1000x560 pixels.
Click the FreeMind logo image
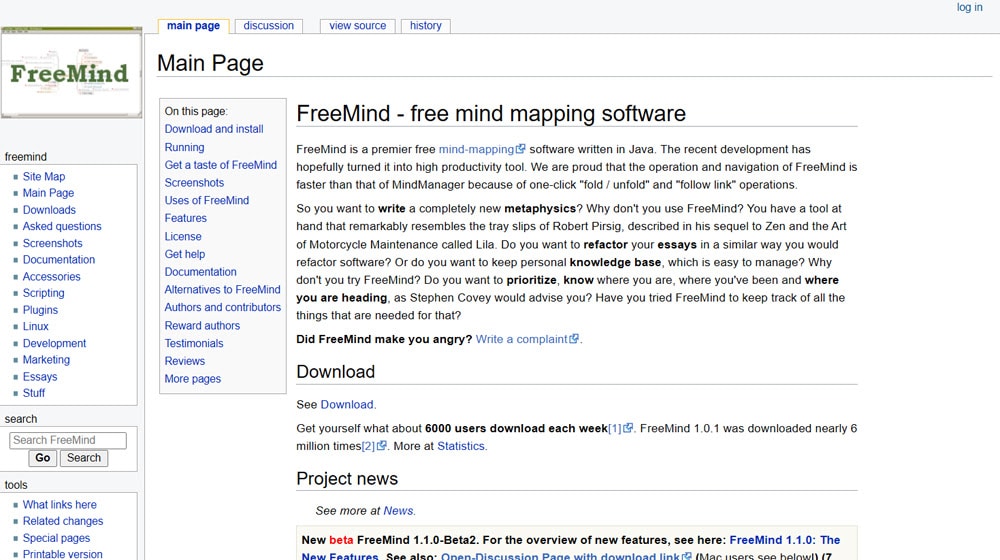tap(70, 74)
